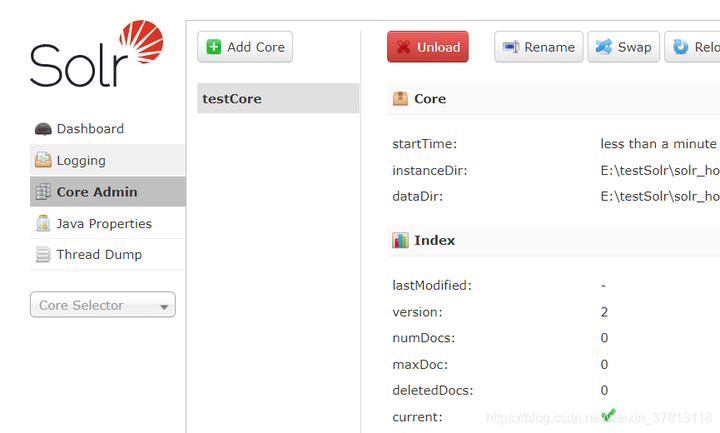Open the Dashboard menu item
Image resolution: width=720 pixels, height=433 pixels.
(x=90, y=129)
